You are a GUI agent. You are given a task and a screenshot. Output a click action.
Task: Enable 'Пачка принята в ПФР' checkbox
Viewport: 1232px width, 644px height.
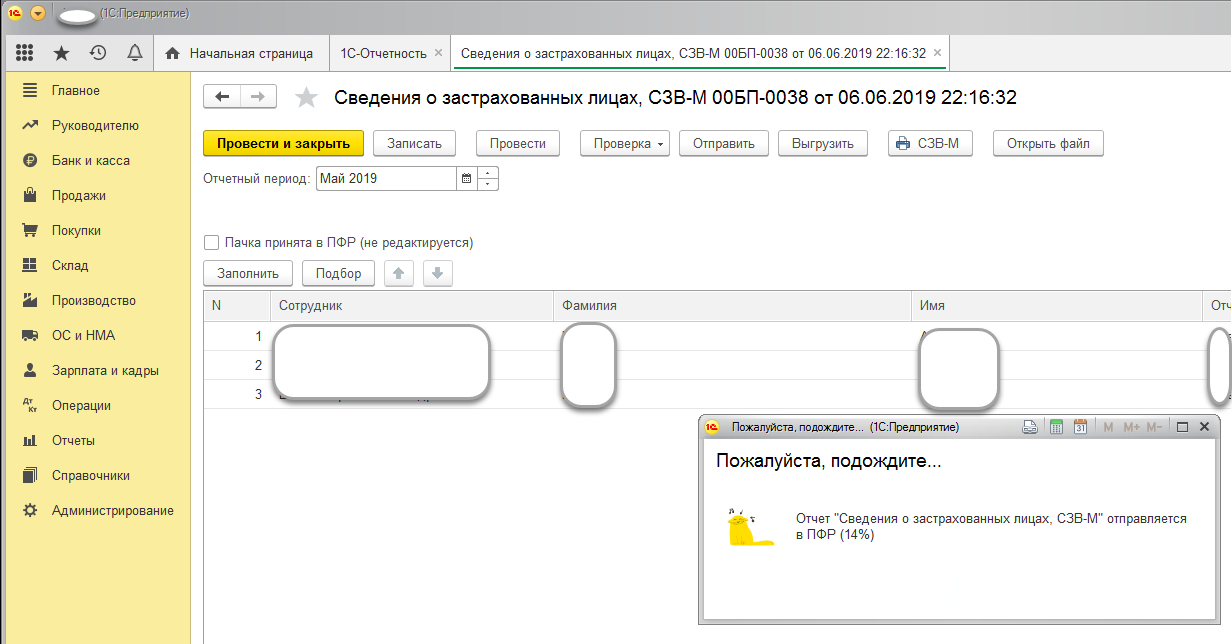[x=211, y=242]
